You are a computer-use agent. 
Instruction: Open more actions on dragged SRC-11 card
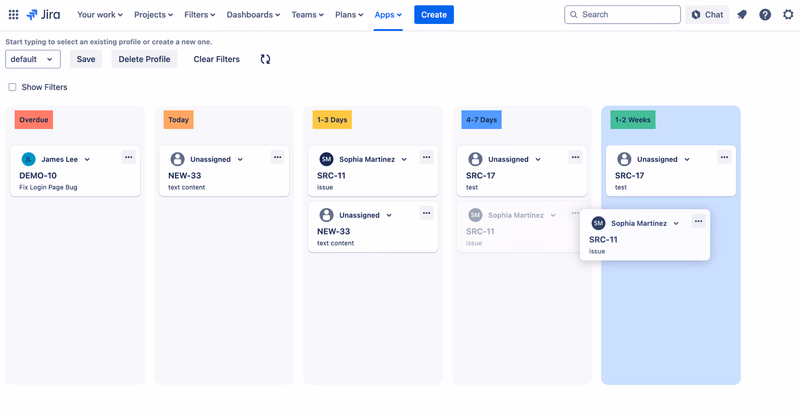[x=698, y=221]
